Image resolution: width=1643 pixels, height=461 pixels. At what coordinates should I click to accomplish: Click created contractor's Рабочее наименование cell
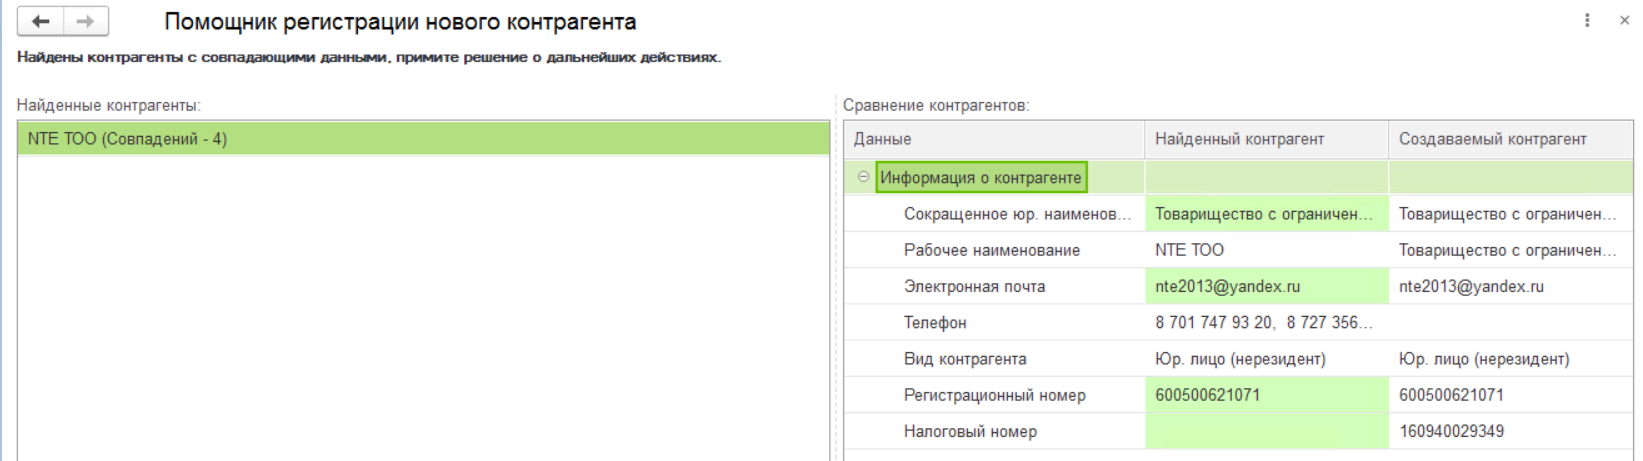1511,250
